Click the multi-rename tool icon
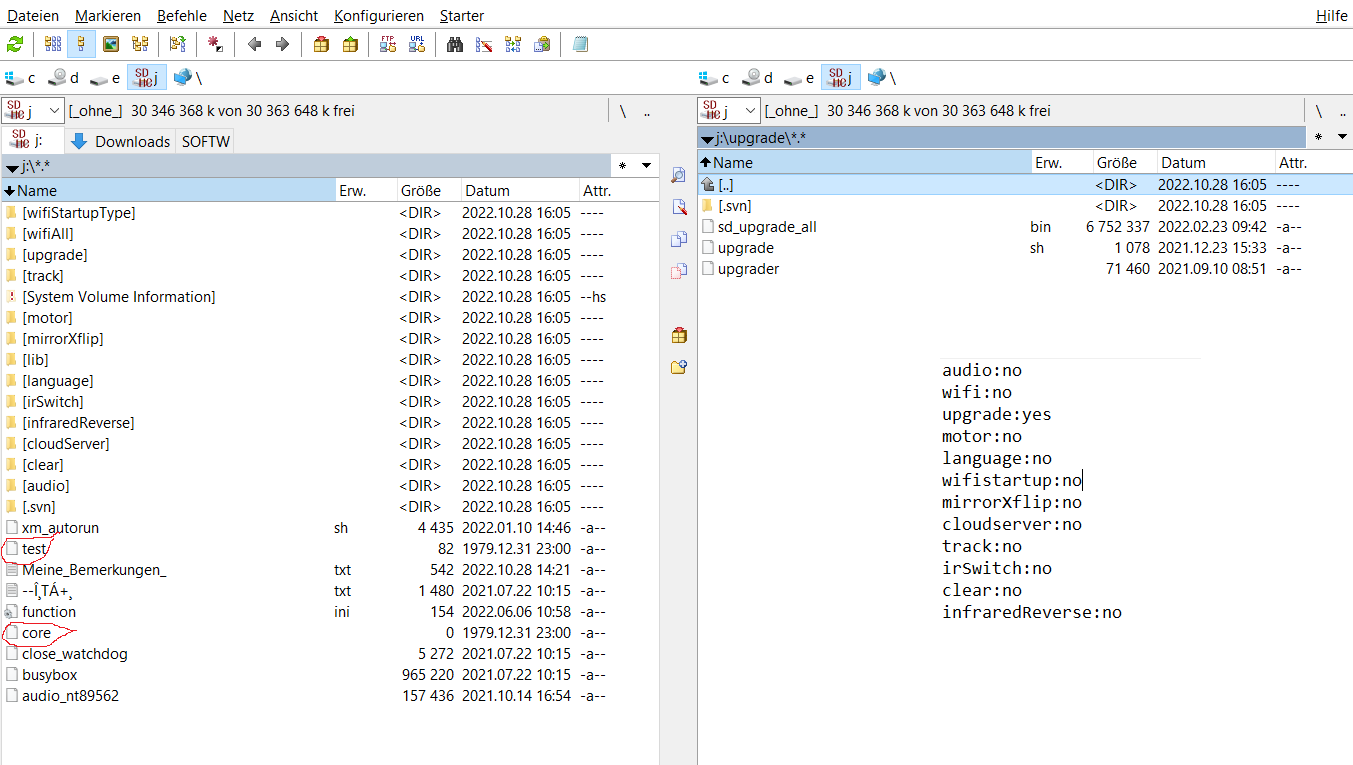This screenshot has height=765, width=1353. coord(484,44)
